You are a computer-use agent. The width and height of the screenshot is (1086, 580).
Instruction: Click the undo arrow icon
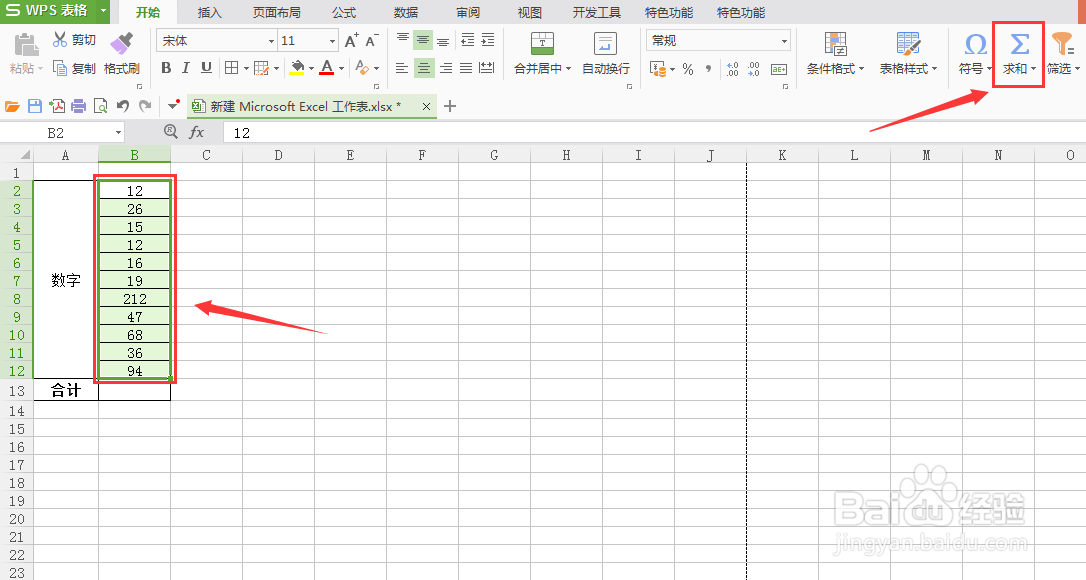(x=123, y=106)
